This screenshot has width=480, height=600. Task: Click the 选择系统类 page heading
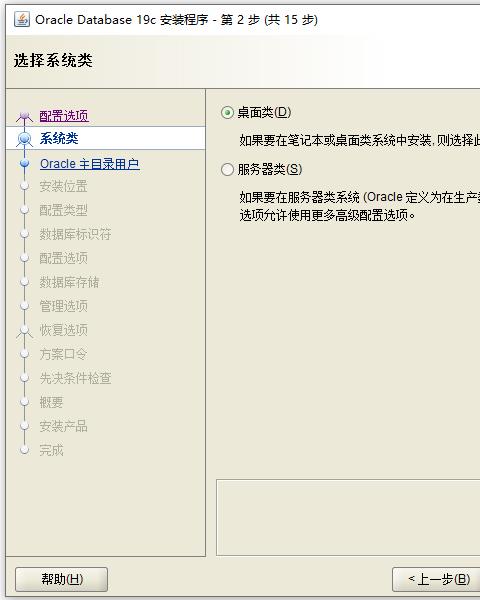pyautogui.click(x=53, y=60)
